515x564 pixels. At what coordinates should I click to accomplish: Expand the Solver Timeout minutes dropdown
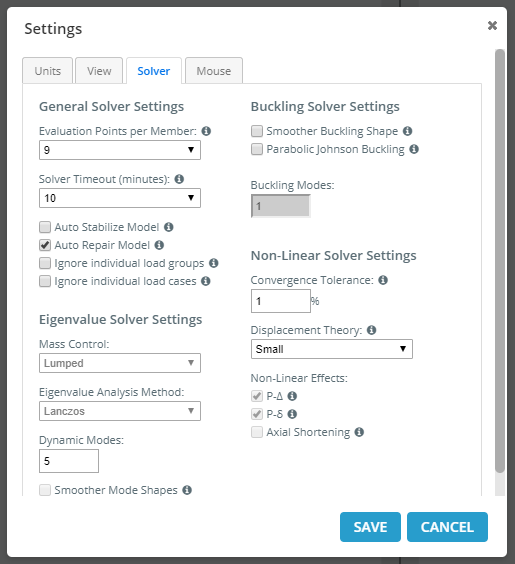(120, 198)
